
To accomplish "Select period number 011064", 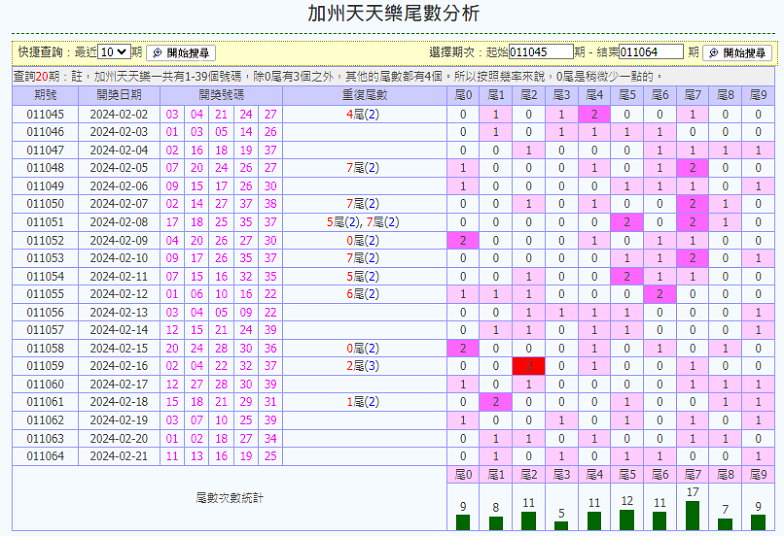I will pyautogui.click(x=45, y=456).
